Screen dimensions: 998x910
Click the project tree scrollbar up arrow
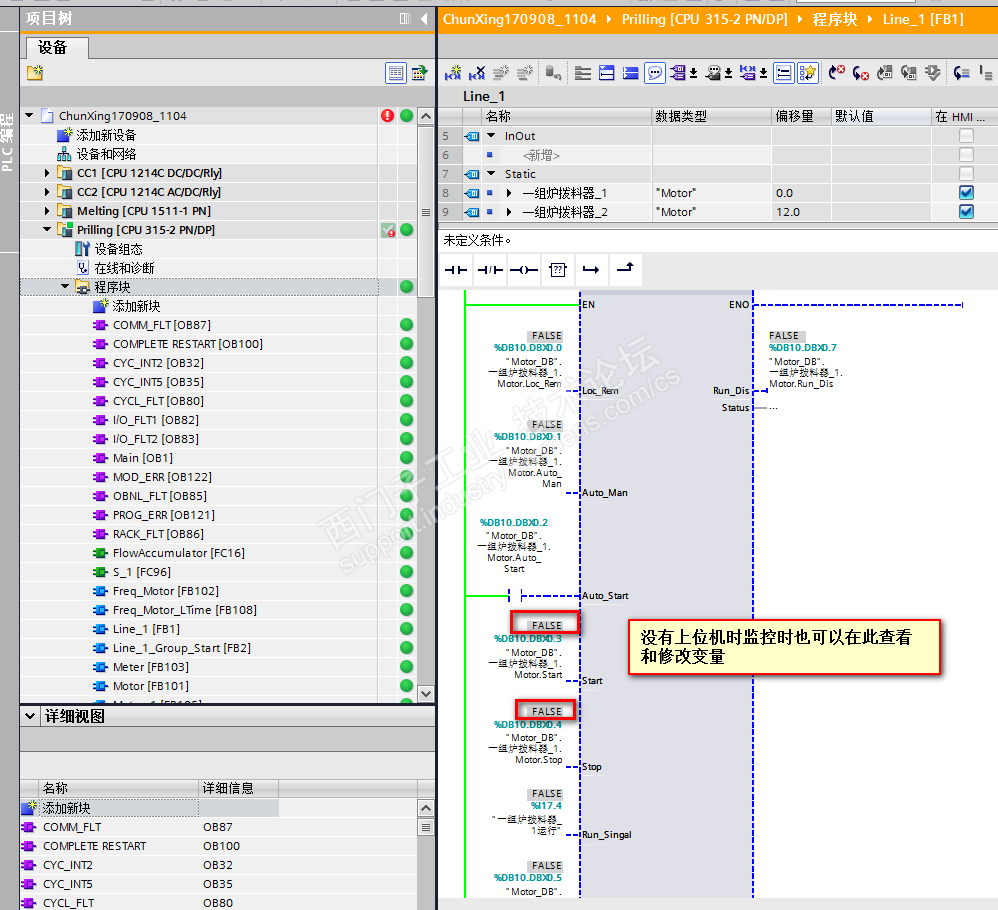pyautogui.click(x=426, y=116)
